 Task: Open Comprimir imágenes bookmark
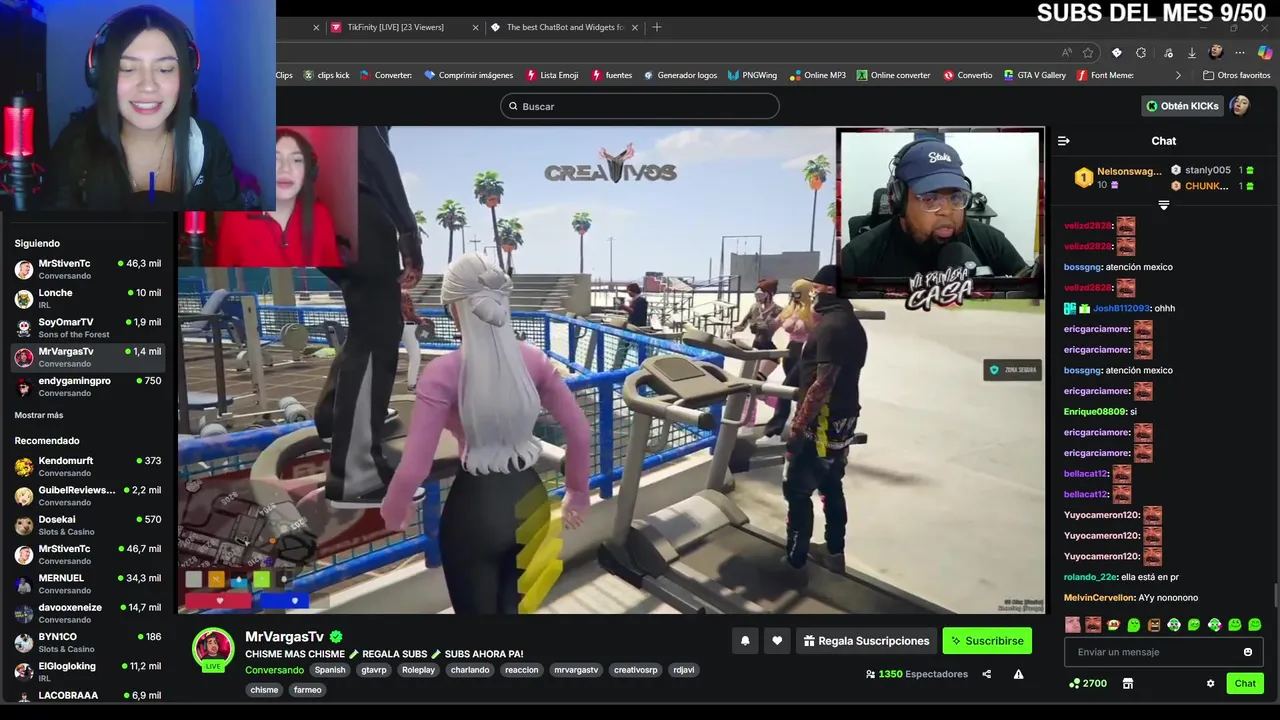[x=468, y=75]
